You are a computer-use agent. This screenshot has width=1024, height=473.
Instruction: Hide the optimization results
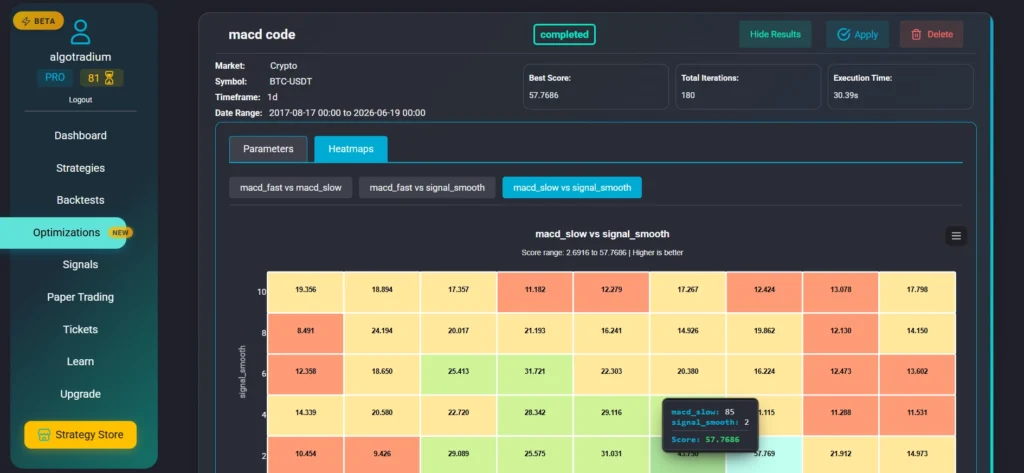tap(775, 35)
